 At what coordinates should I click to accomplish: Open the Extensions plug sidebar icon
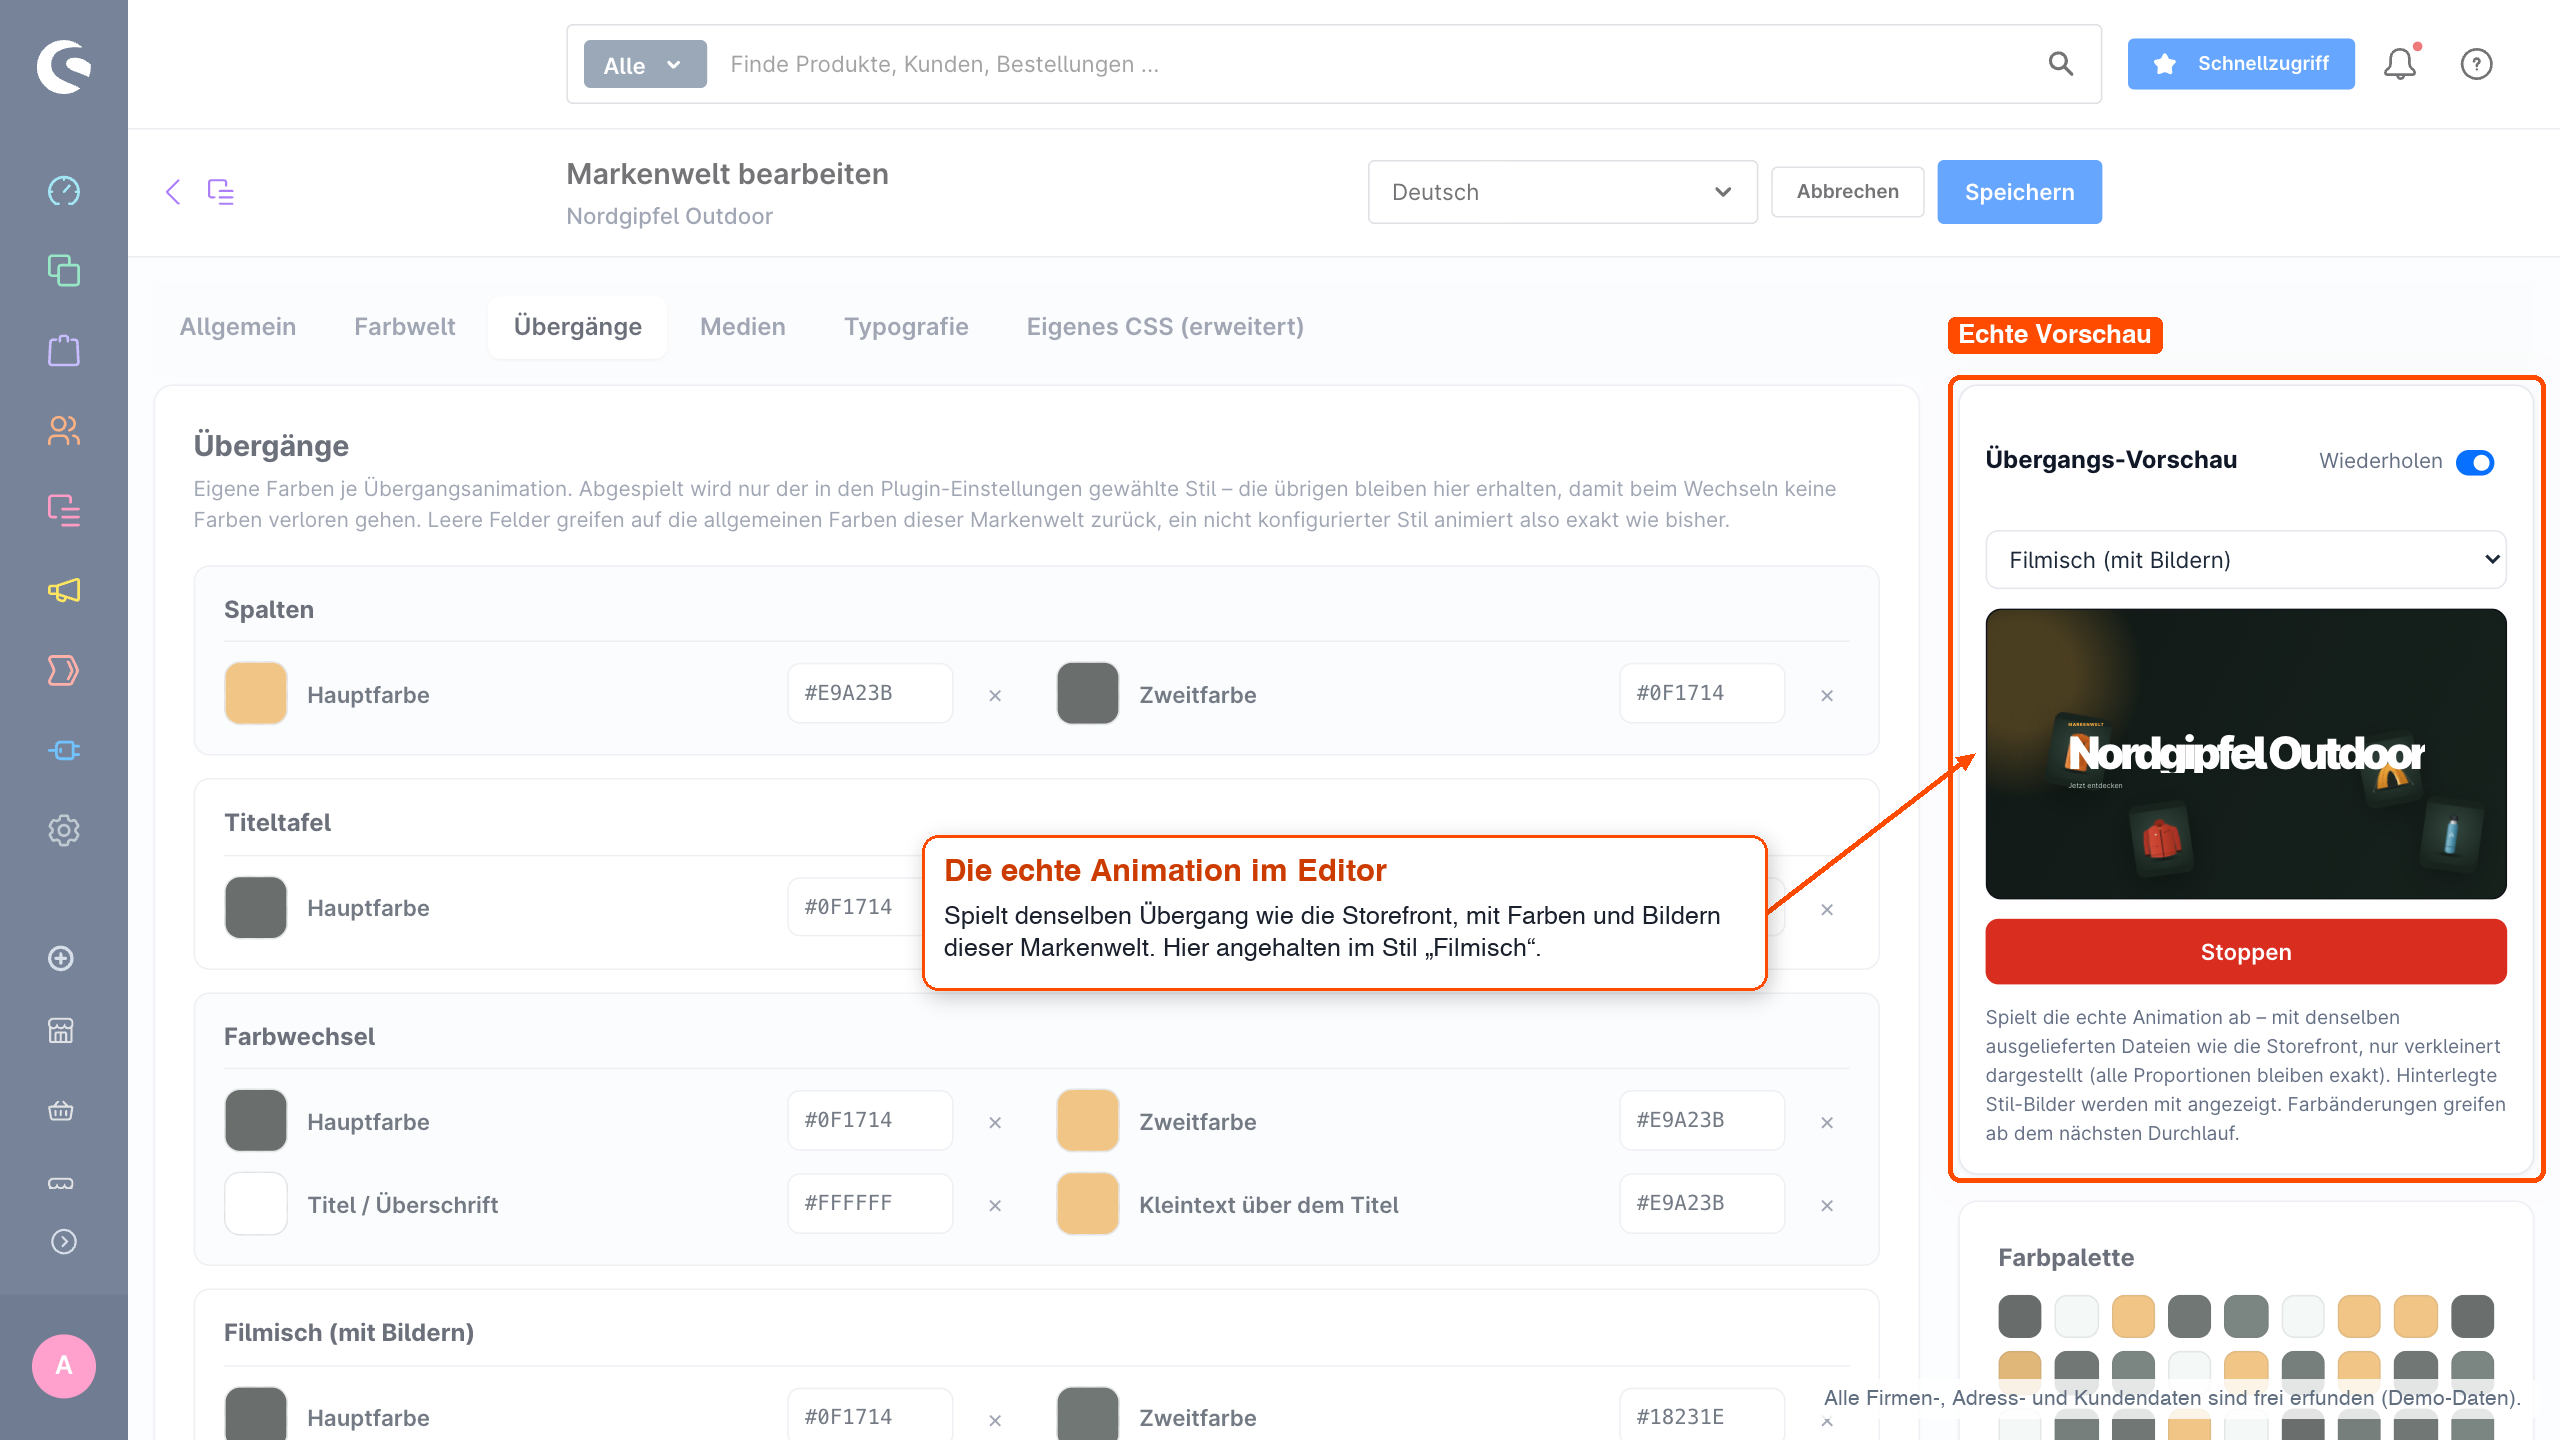coord(63,750)
